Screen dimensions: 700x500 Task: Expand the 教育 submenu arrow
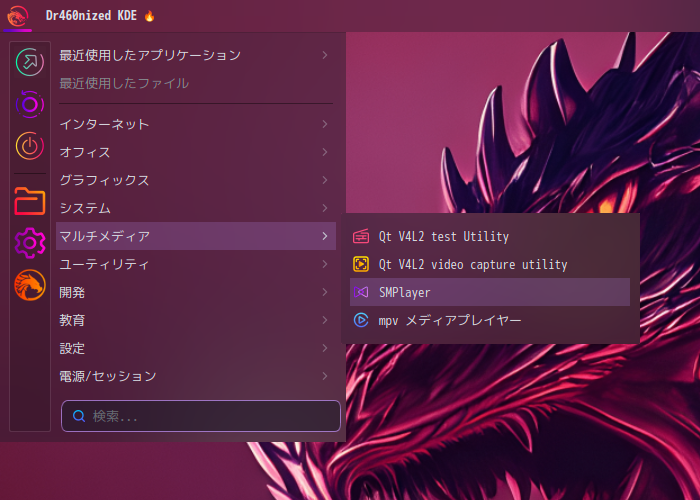[325, 320]
